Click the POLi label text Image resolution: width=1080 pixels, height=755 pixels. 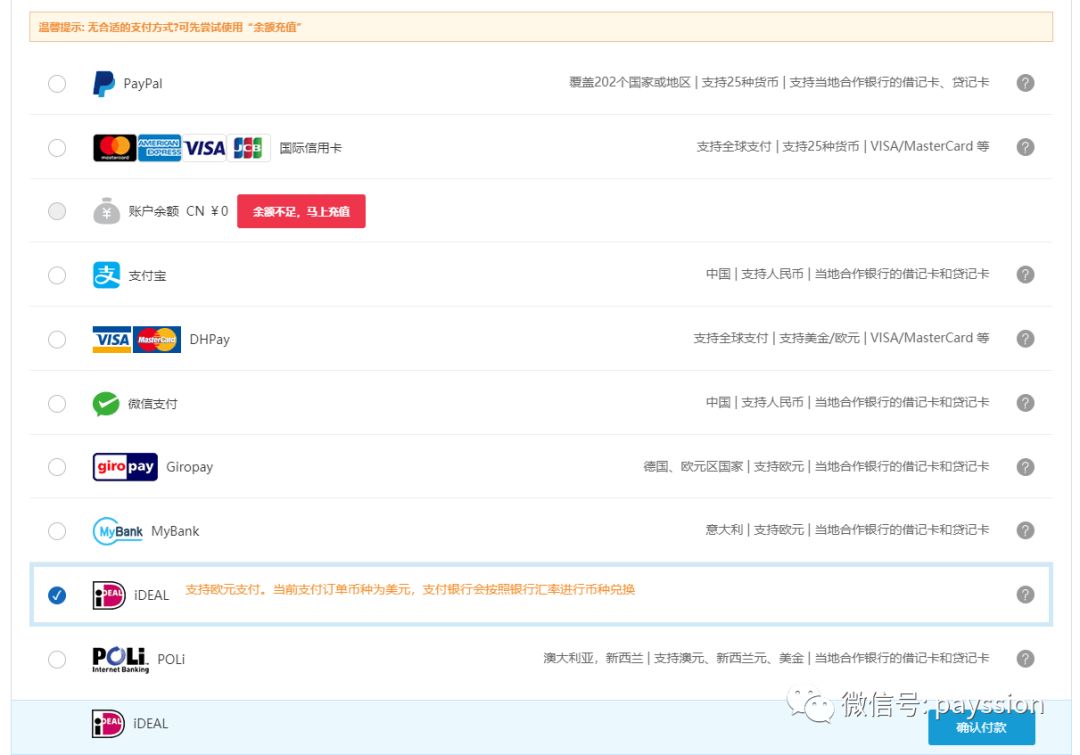pyautogui.click(x=172, y=659)
